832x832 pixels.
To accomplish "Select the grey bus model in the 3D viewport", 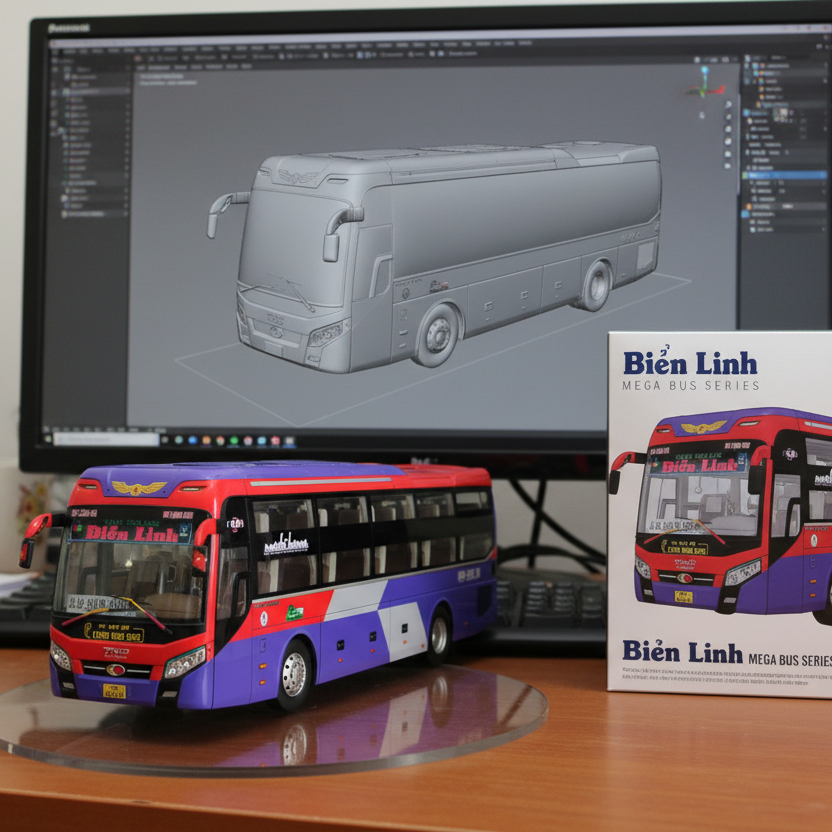I will 436,256.
